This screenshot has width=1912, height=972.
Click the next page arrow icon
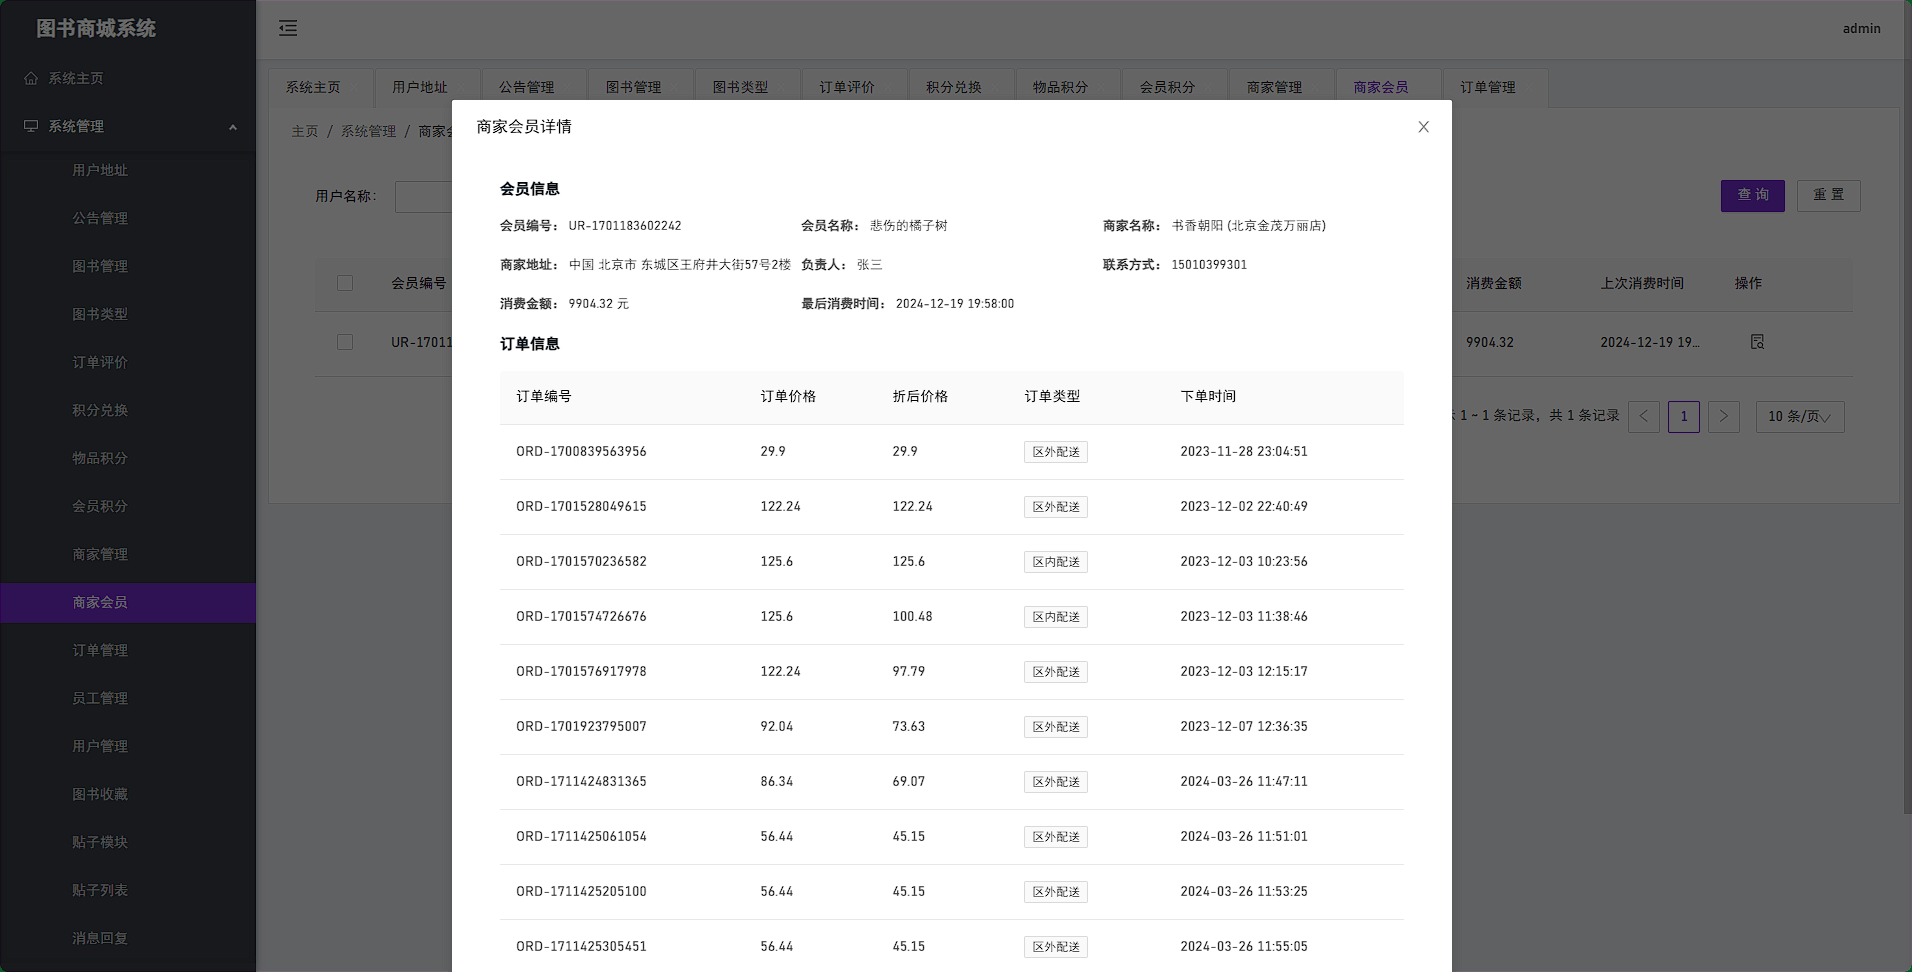tap(1723, 417)
